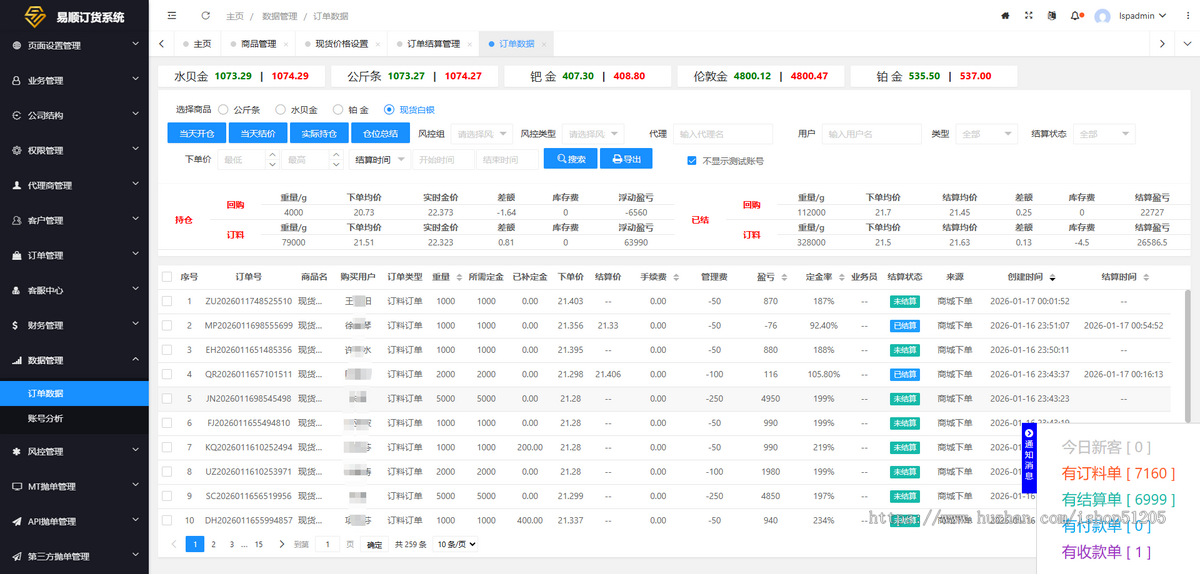Click the 当天开仓 button

click(197, 133)
